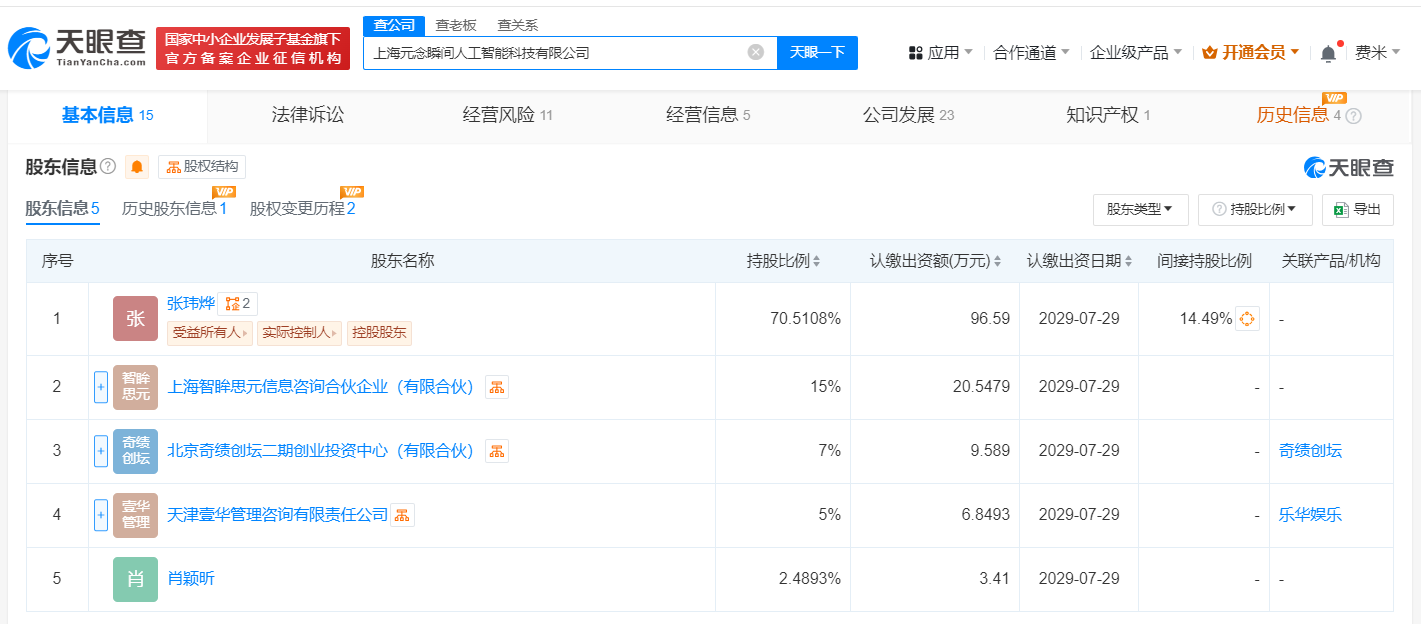Click 控股股东 tag
This screenshot has width=1421, height=624.
tap(380, 333)
